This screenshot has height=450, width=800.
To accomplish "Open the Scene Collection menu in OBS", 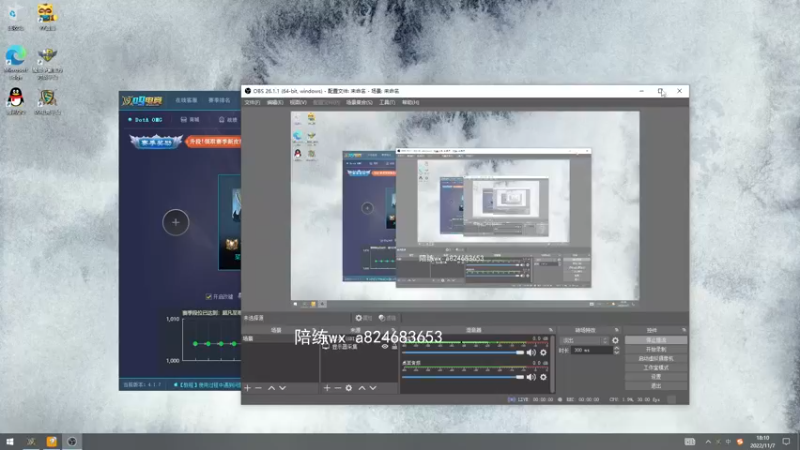I will tap(359, 103).
